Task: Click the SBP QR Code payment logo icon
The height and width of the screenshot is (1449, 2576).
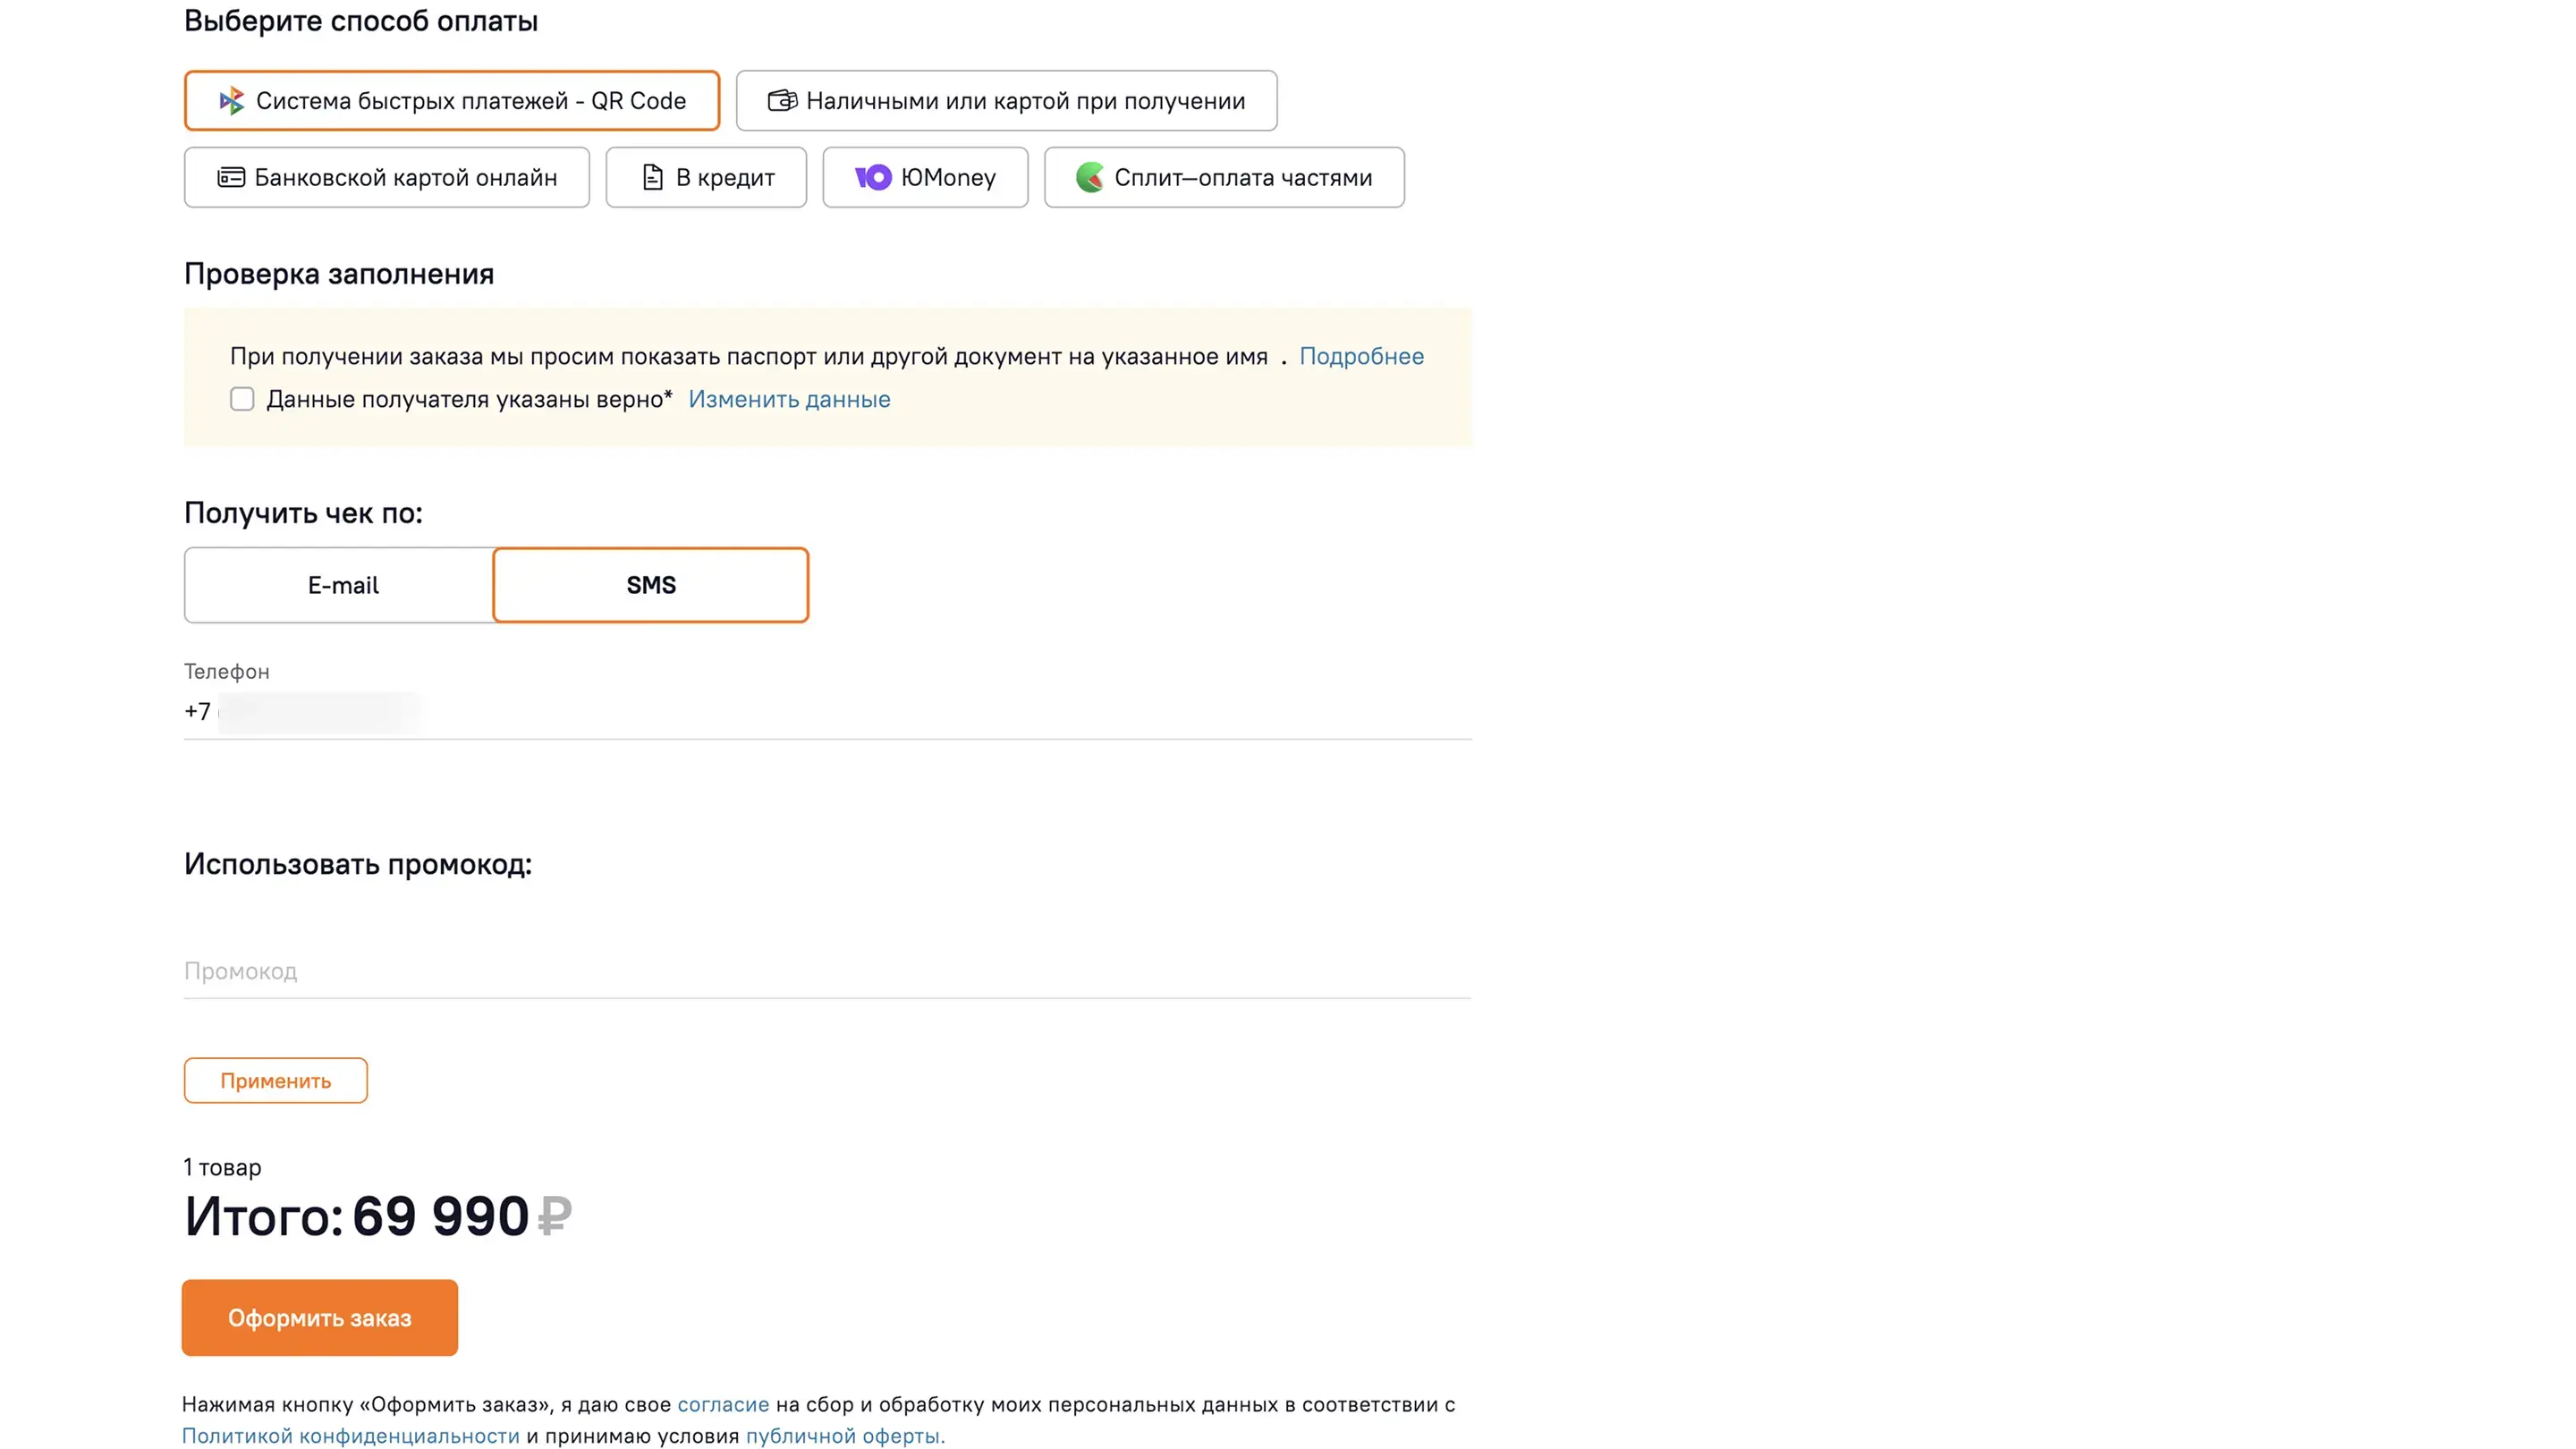Action: click(231, 101)
